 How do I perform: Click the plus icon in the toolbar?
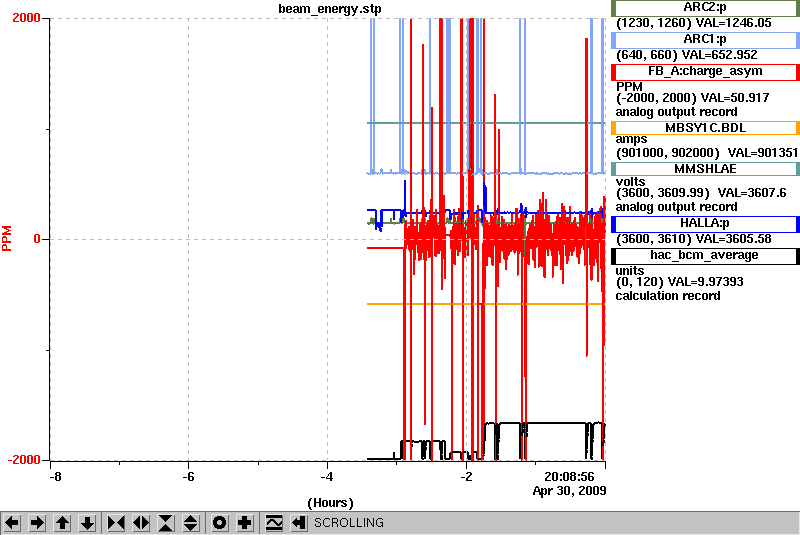tap(244, 523)
